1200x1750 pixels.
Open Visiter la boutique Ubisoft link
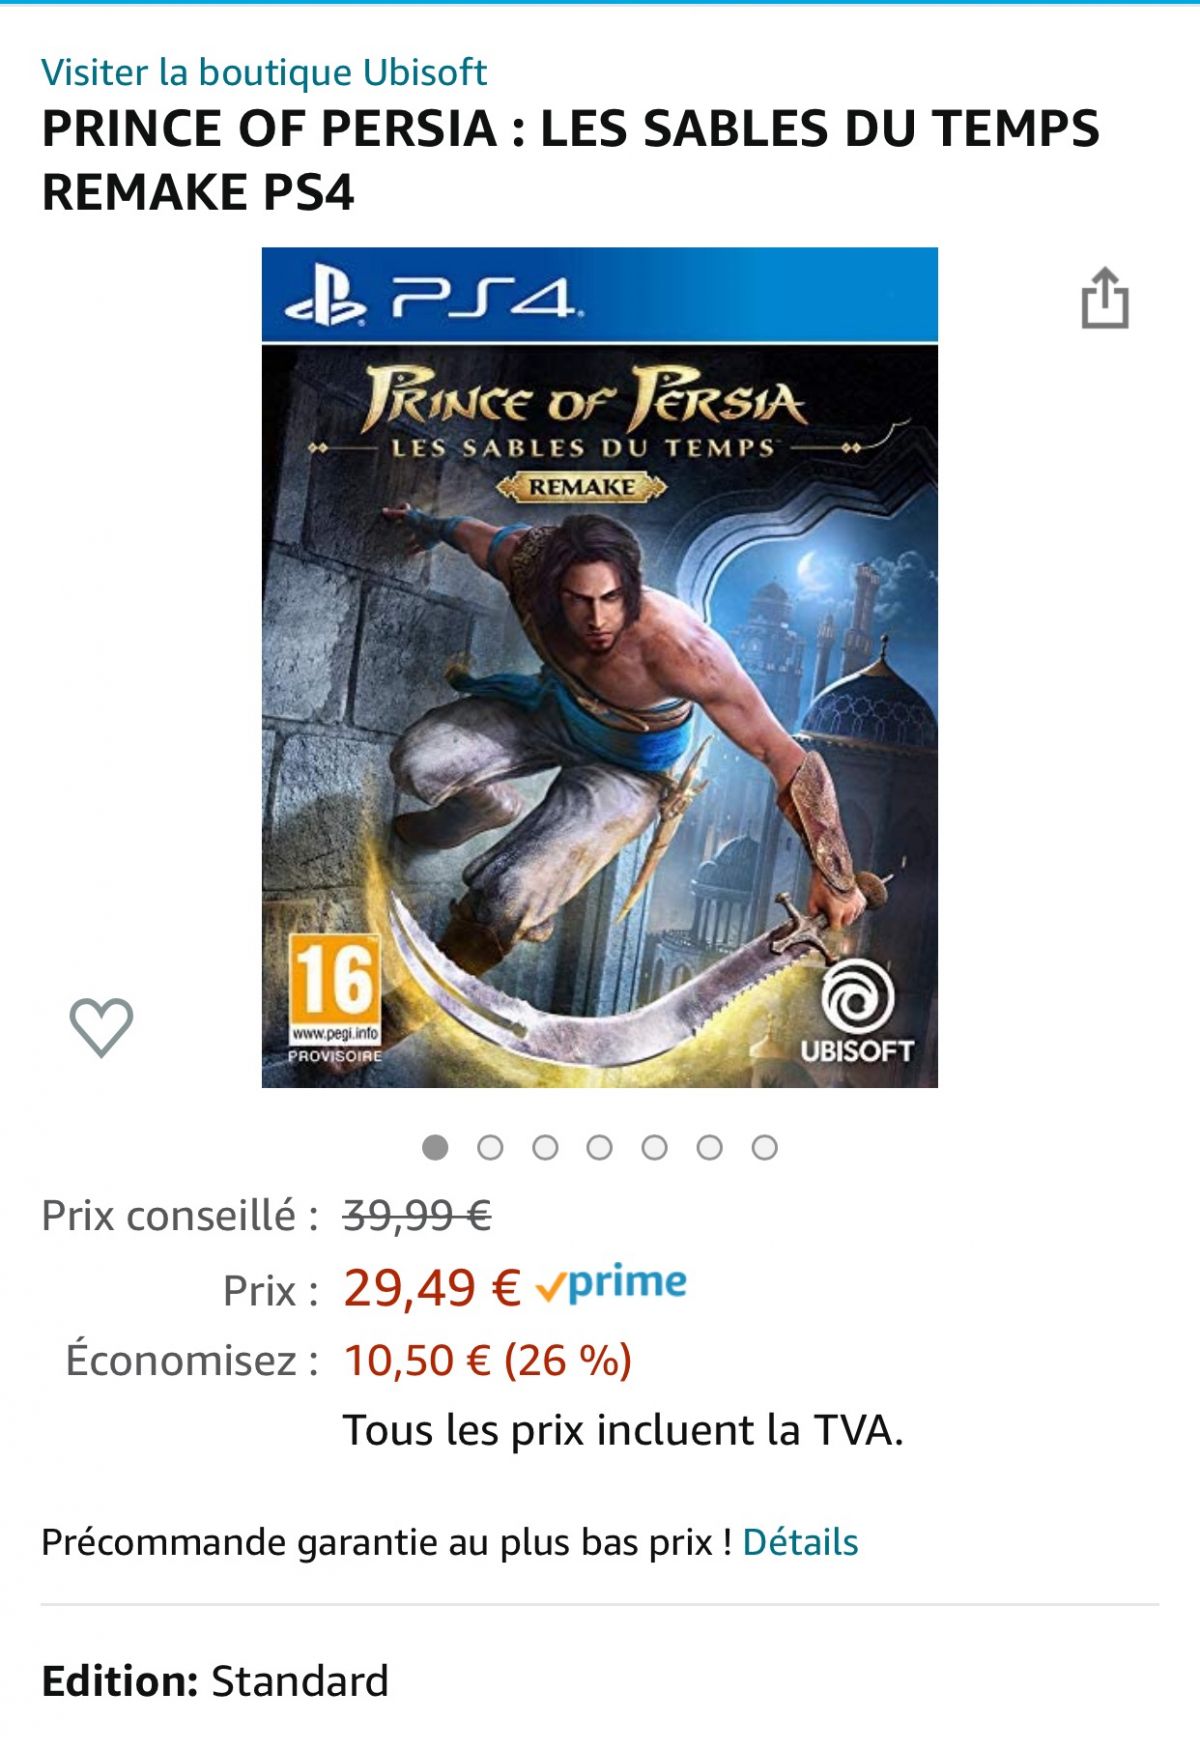click(264, 72)
